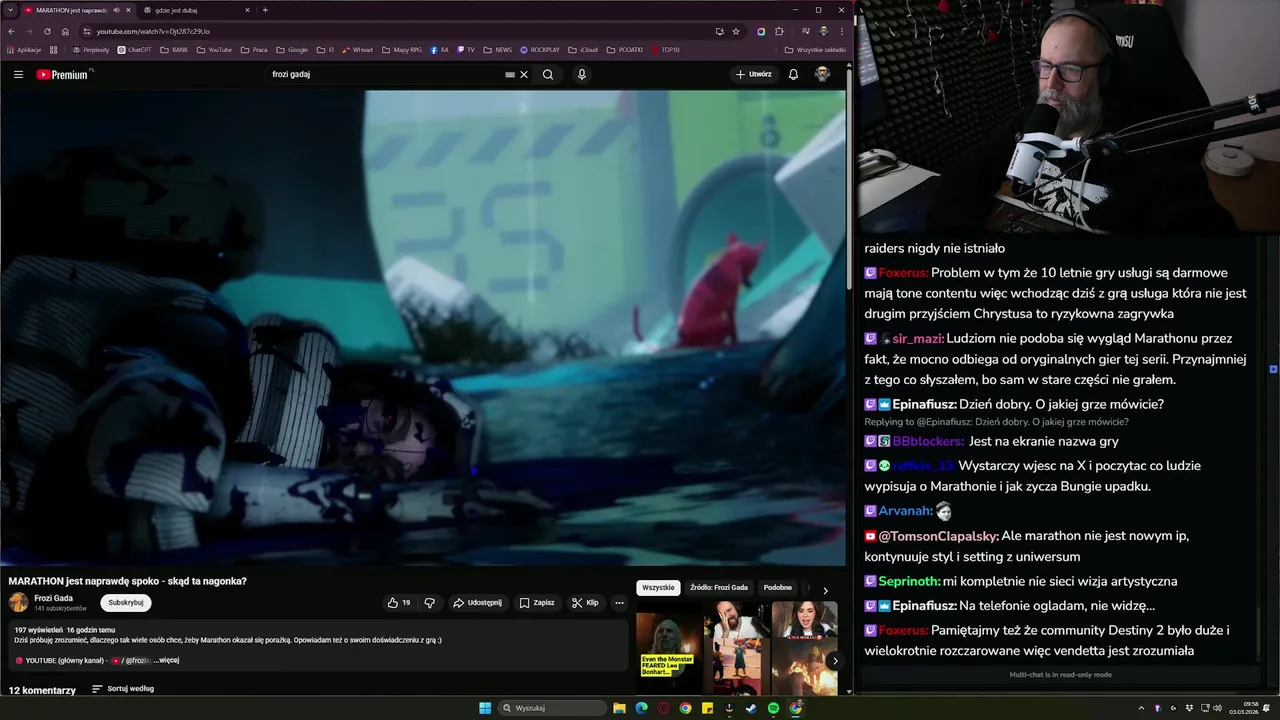
Task: Close the 'gdzie jest dubaj' tab
Action: pos(247,10)
